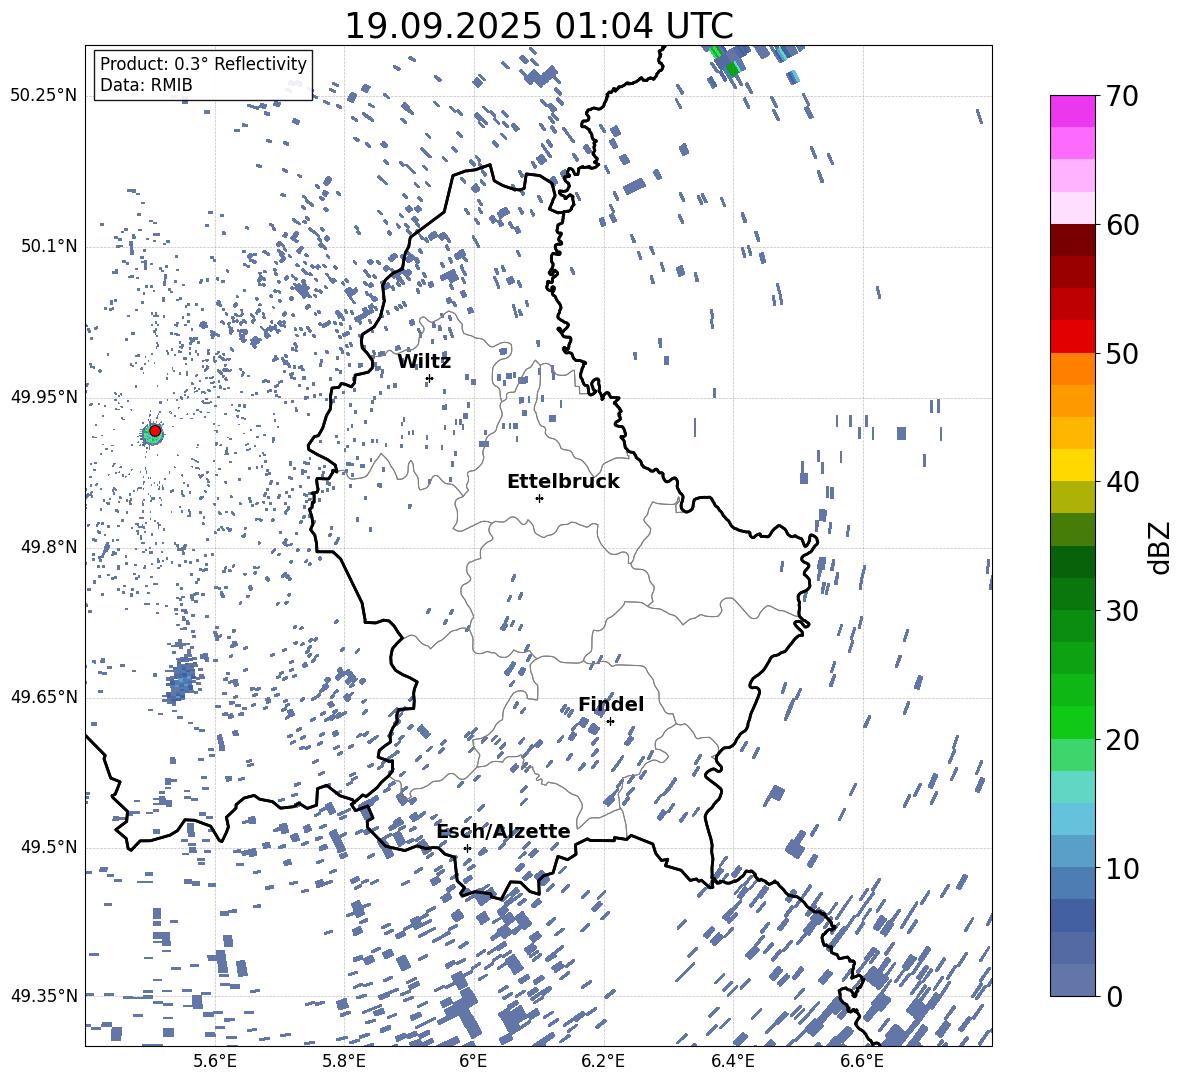
Task: Click the 6.4°E longitude label
Action: click(732, 1061)
